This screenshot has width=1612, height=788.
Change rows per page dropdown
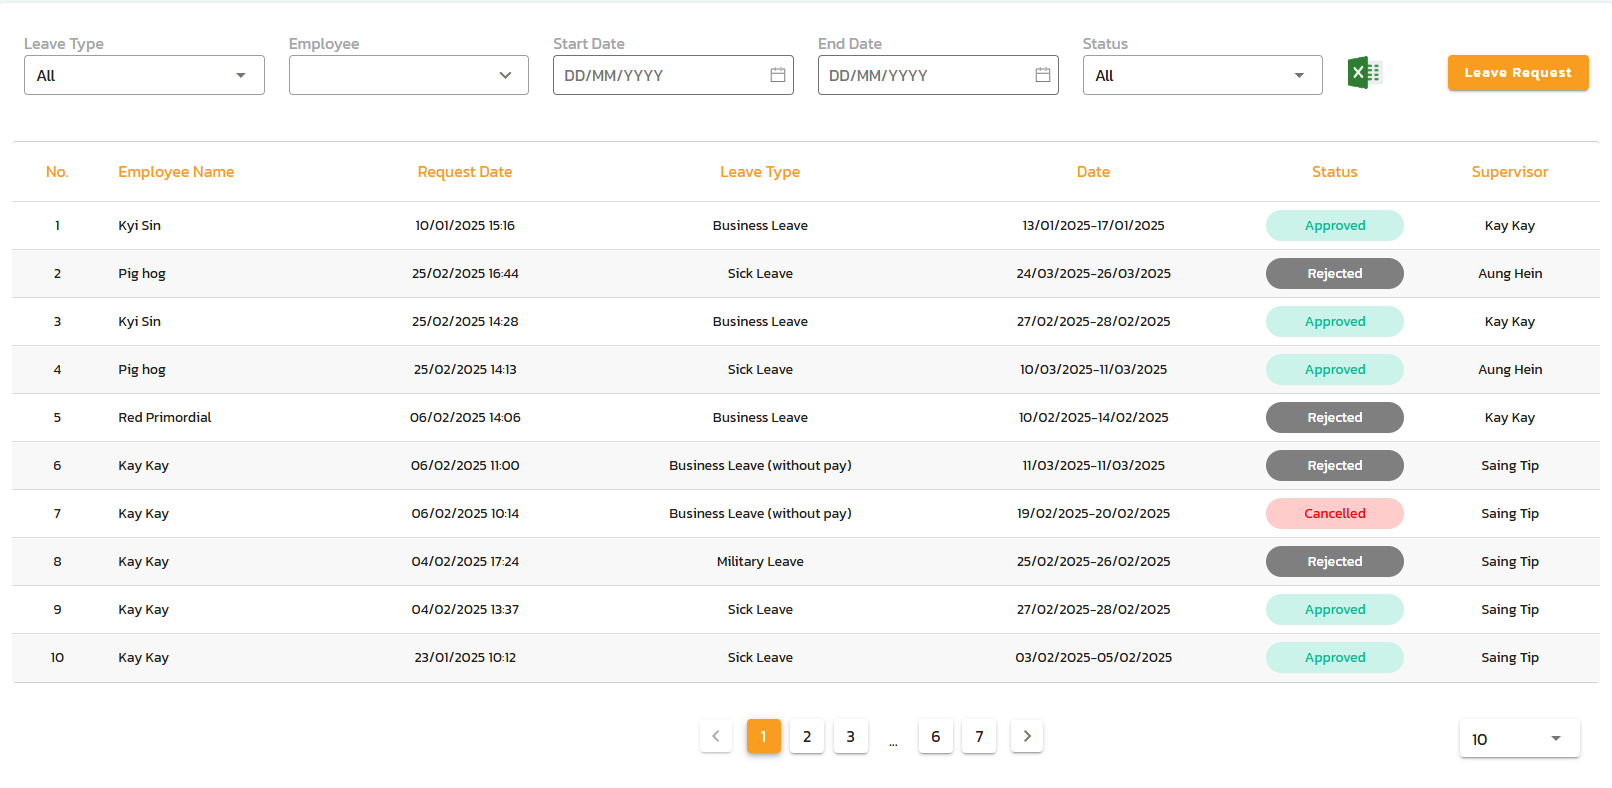coord(1518,739)
